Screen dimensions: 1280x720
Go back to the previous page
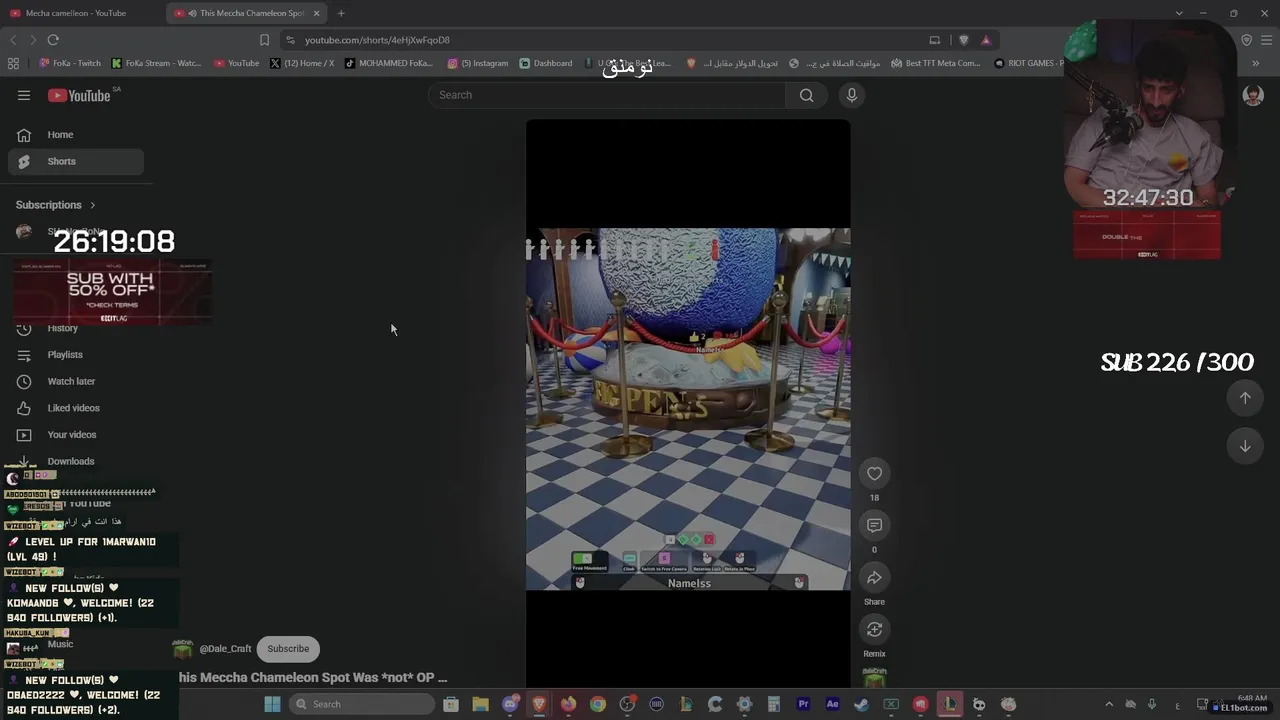tap(13, 40)
